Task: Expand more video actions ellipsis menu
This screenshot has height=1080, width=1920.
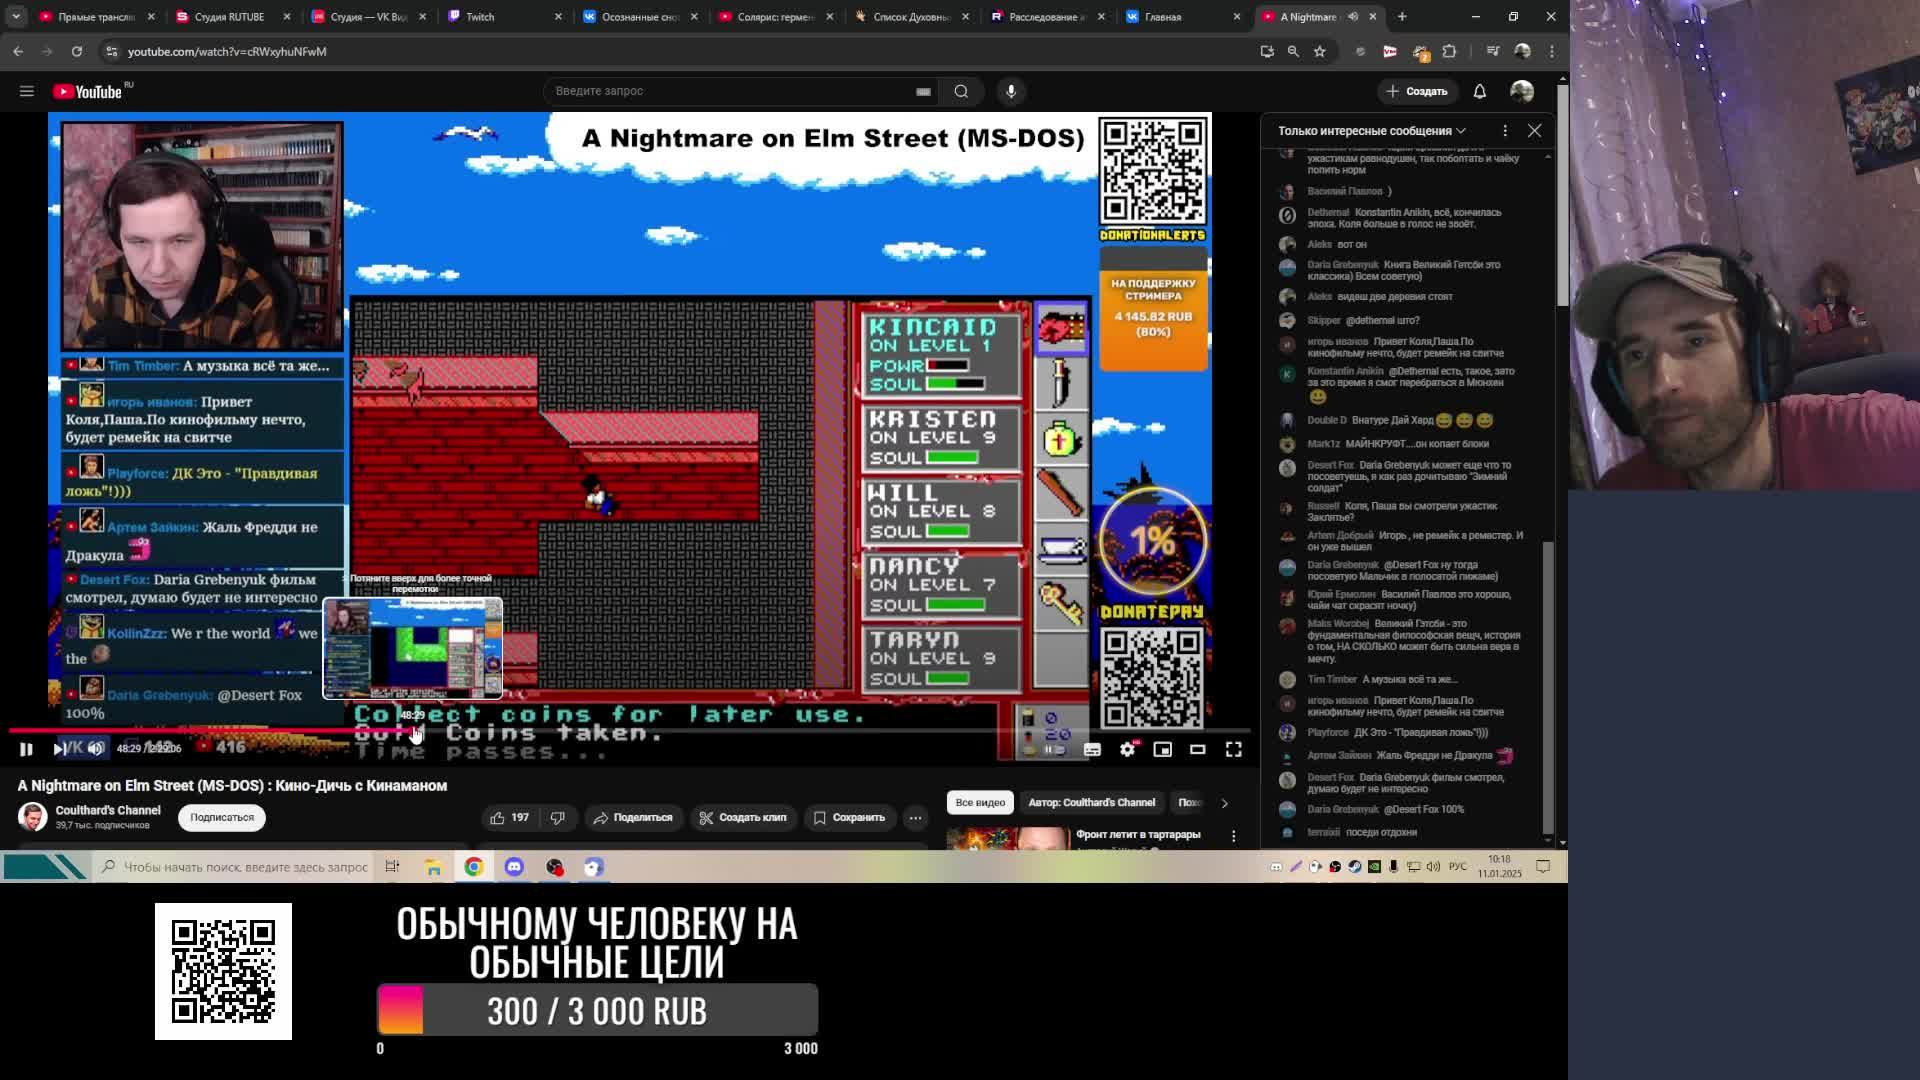Action: tap(915, 818)
